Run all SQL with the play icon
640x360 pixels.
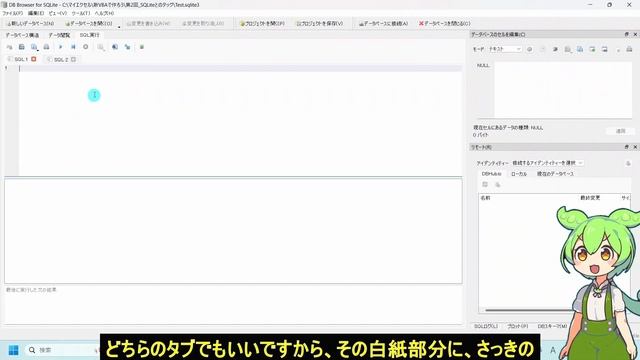(x=60, y=47)
